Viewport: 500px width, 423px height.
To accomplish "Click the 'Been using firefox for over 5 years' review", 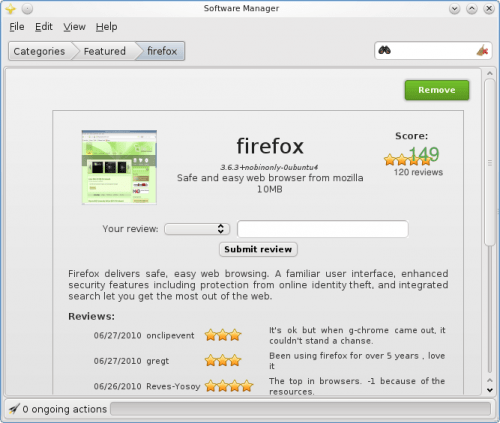I will click(x=357, y=361).
